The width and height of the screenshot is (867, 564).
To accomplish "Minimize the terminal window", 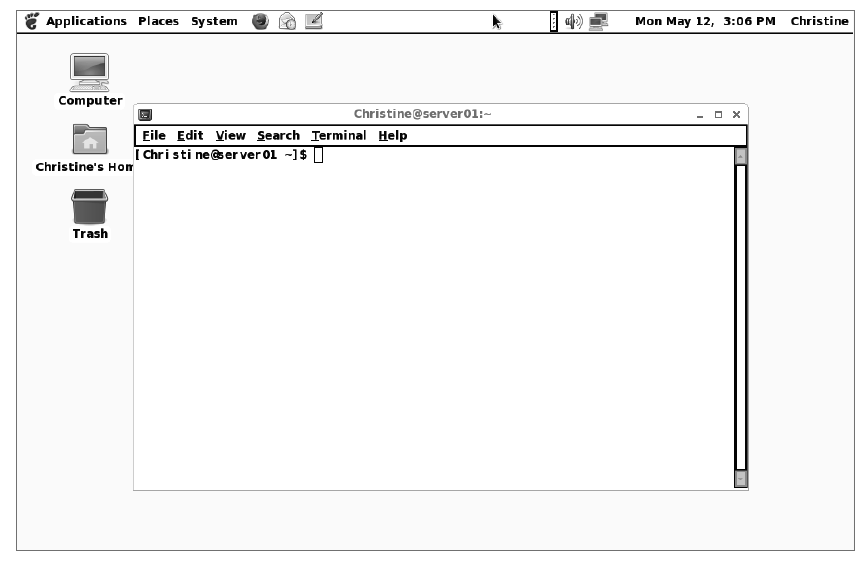I will [700, 115].
